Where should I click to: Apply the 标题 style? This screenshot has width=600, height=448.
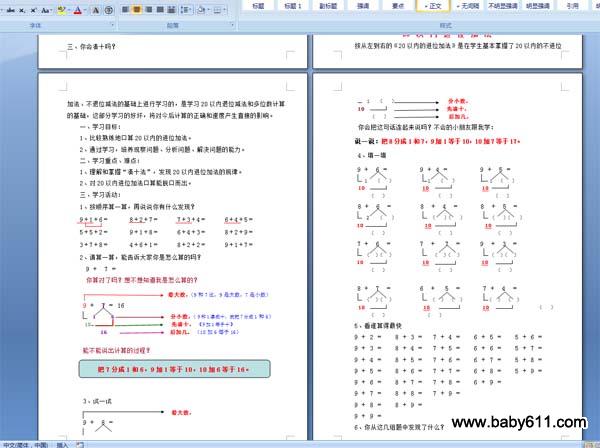point(258,5)
